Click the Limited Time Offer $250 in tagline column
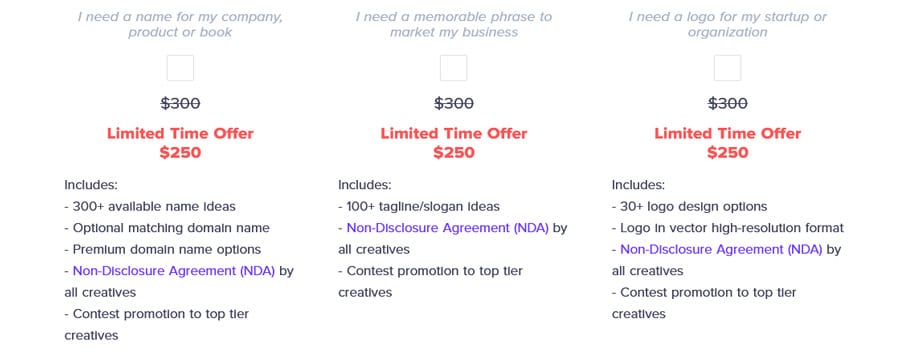The width and height of the screenshot is (900, 360). 453,143
